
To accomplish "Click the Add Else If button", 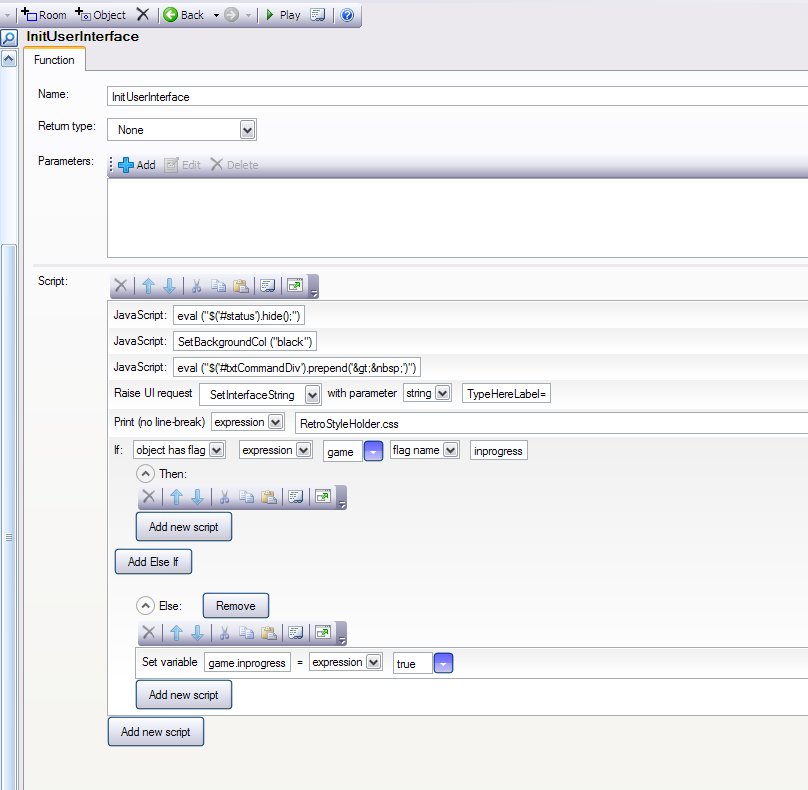I will [153, 562].
